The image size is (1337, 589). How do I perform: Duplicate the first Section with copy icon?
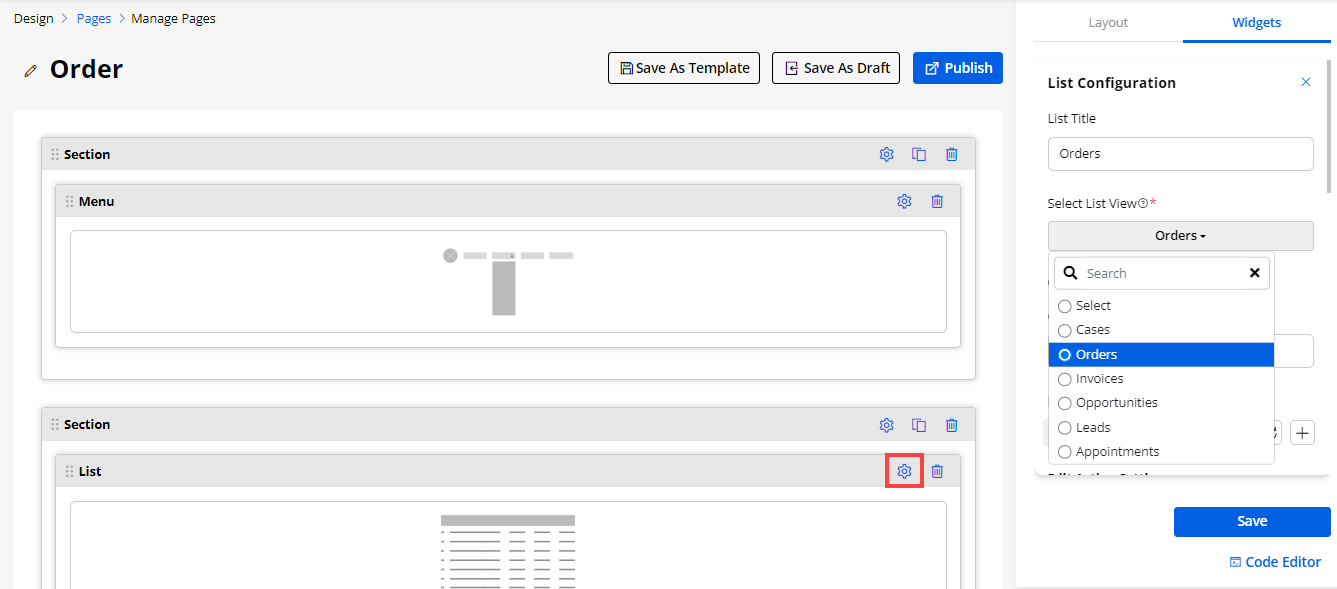919,154
